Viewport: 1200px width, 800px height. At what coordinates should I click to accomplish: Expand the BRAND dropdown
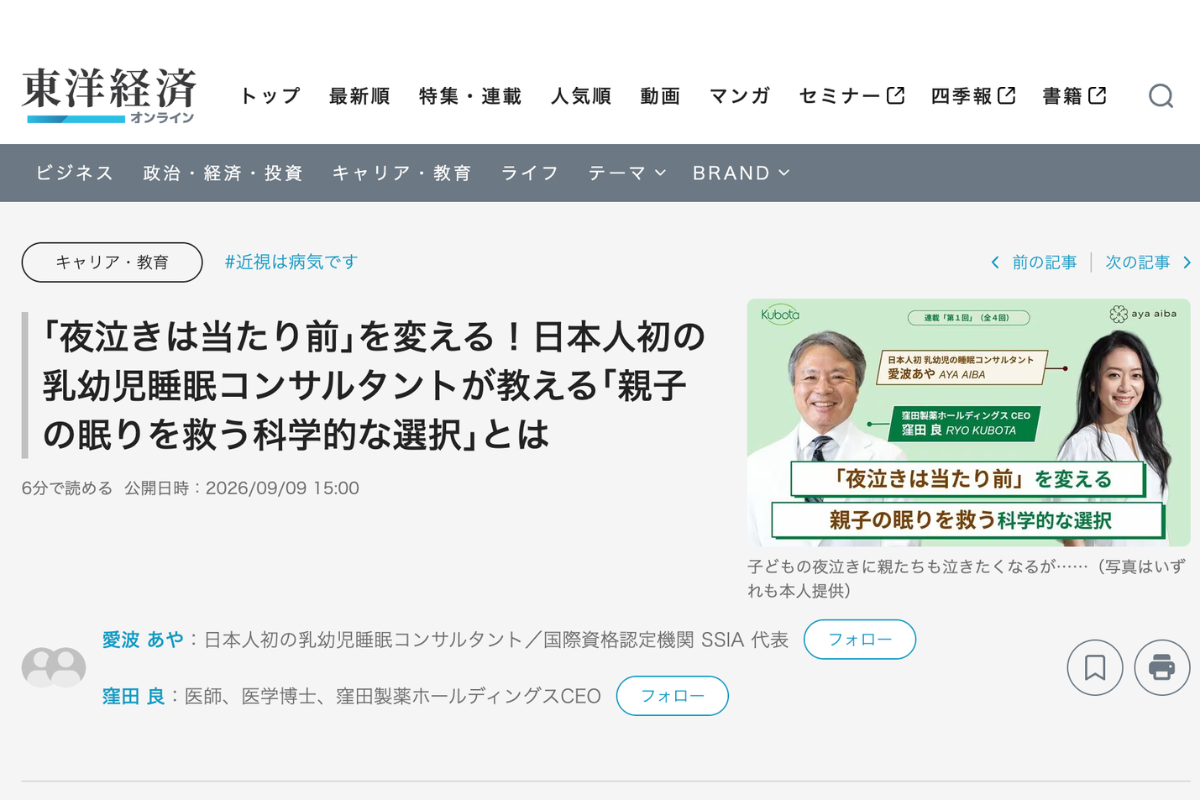[741, 173]
